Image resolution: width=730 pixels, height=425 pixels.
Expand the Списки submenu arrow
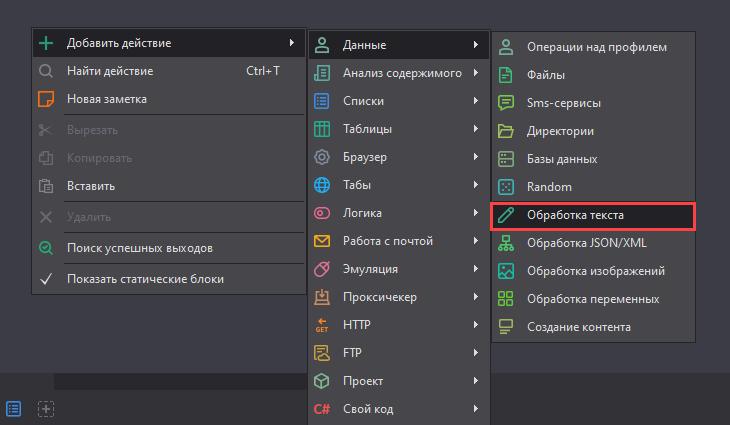pyautogui.click(x=476, y=101)
